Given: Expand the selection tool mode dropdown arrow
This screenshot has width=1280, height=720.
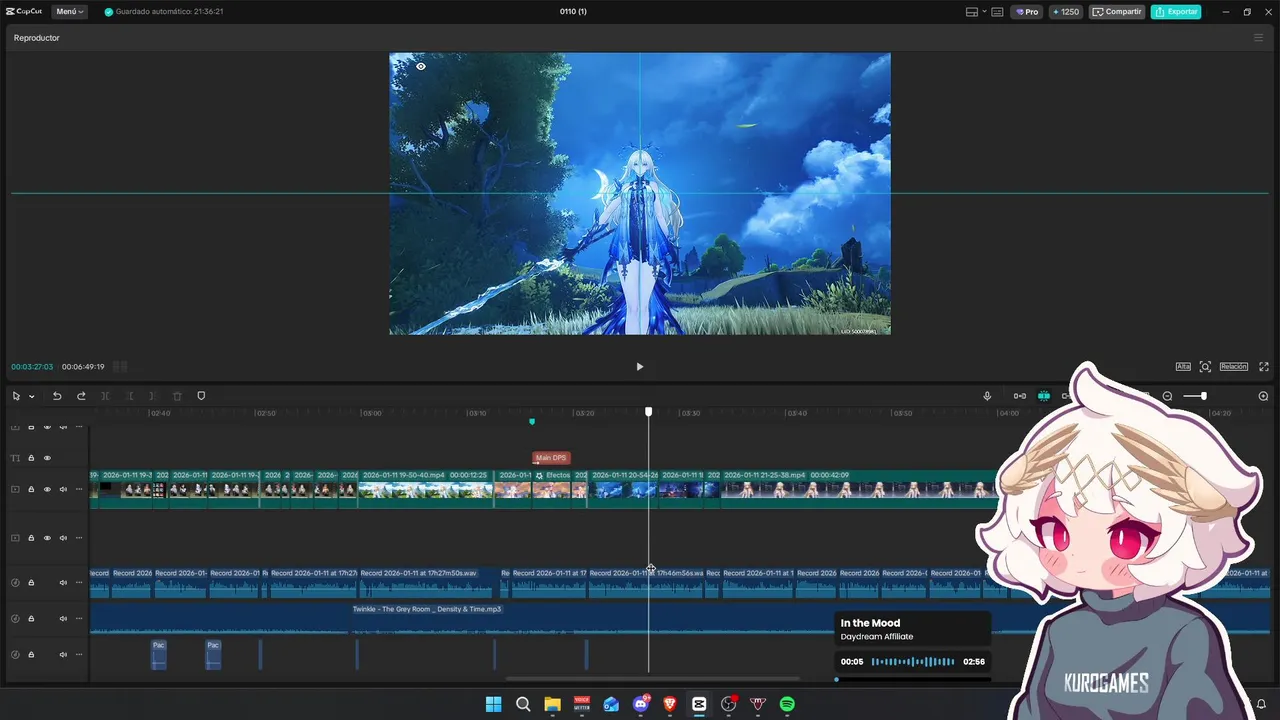Looking at the screenshot, I should (31, 396).
